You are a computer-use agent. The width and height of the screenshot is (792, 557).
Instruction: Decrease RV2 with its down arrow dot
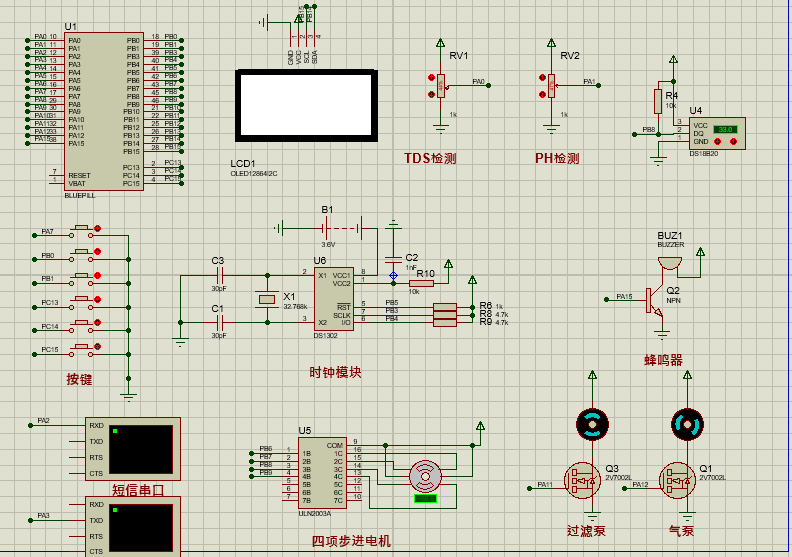pyautogui.click(x=542, y=94)
